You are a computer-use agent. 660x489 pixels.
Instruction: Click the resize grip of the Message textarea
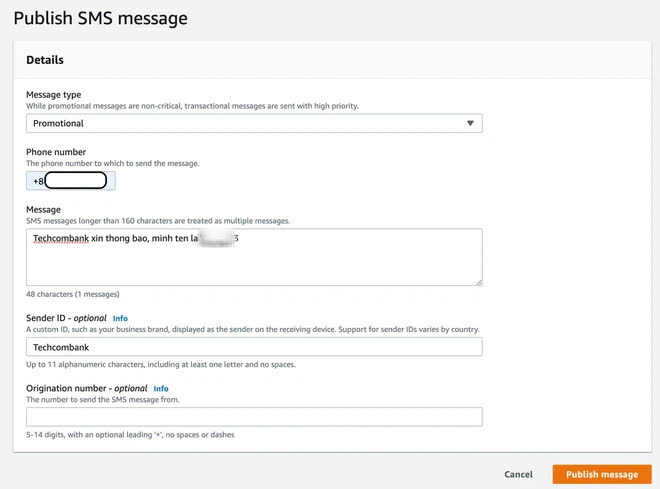[479, 282]
